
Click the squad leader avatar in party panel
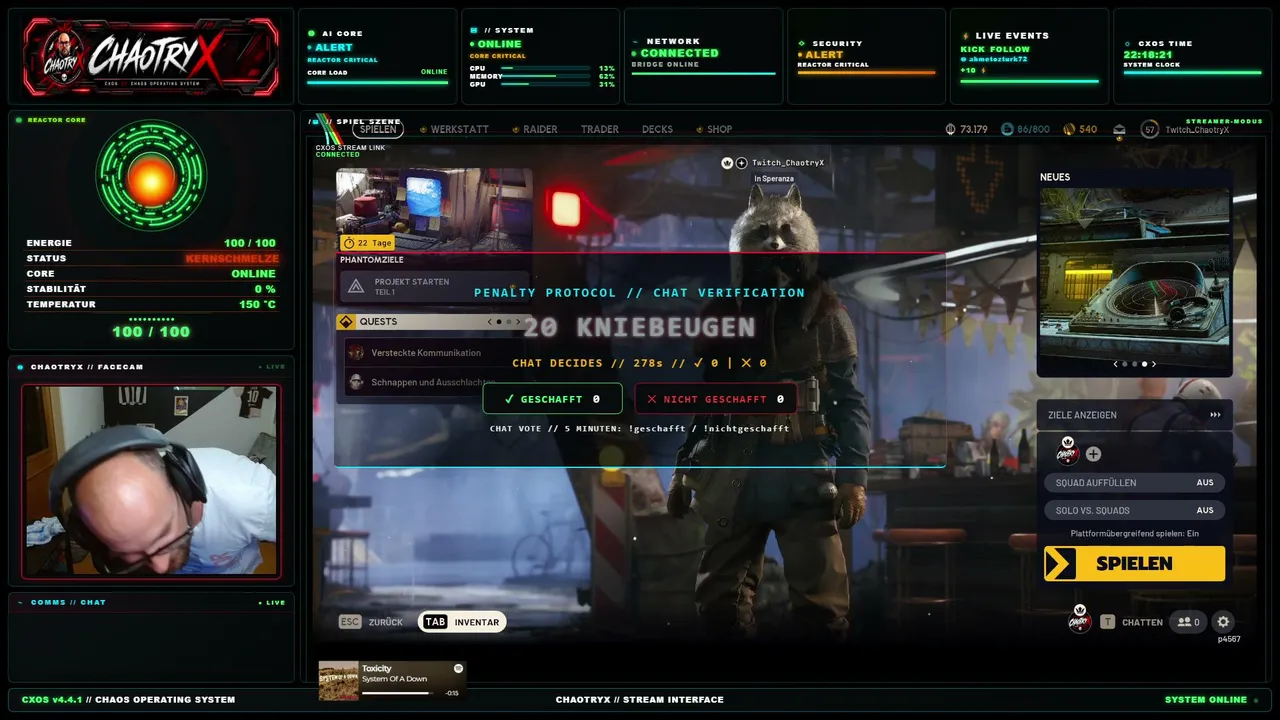tap(1067, 452)
